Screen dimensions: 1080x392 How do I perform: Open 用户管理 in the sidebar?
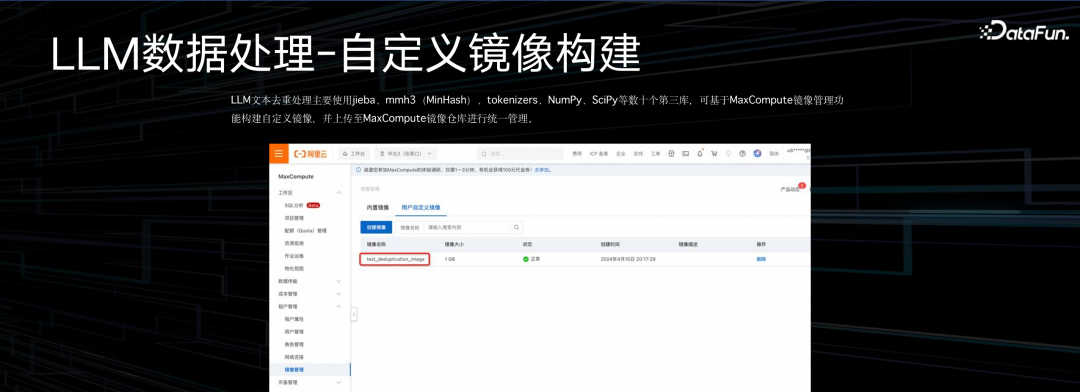[293, 331]
